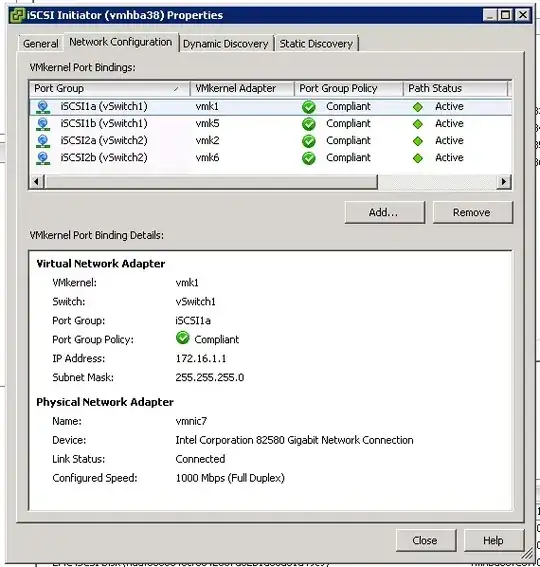Viewport: 540px width, 567px height.
Task: Open the Dynamic Discovery tab
Action: coord(225,44)
